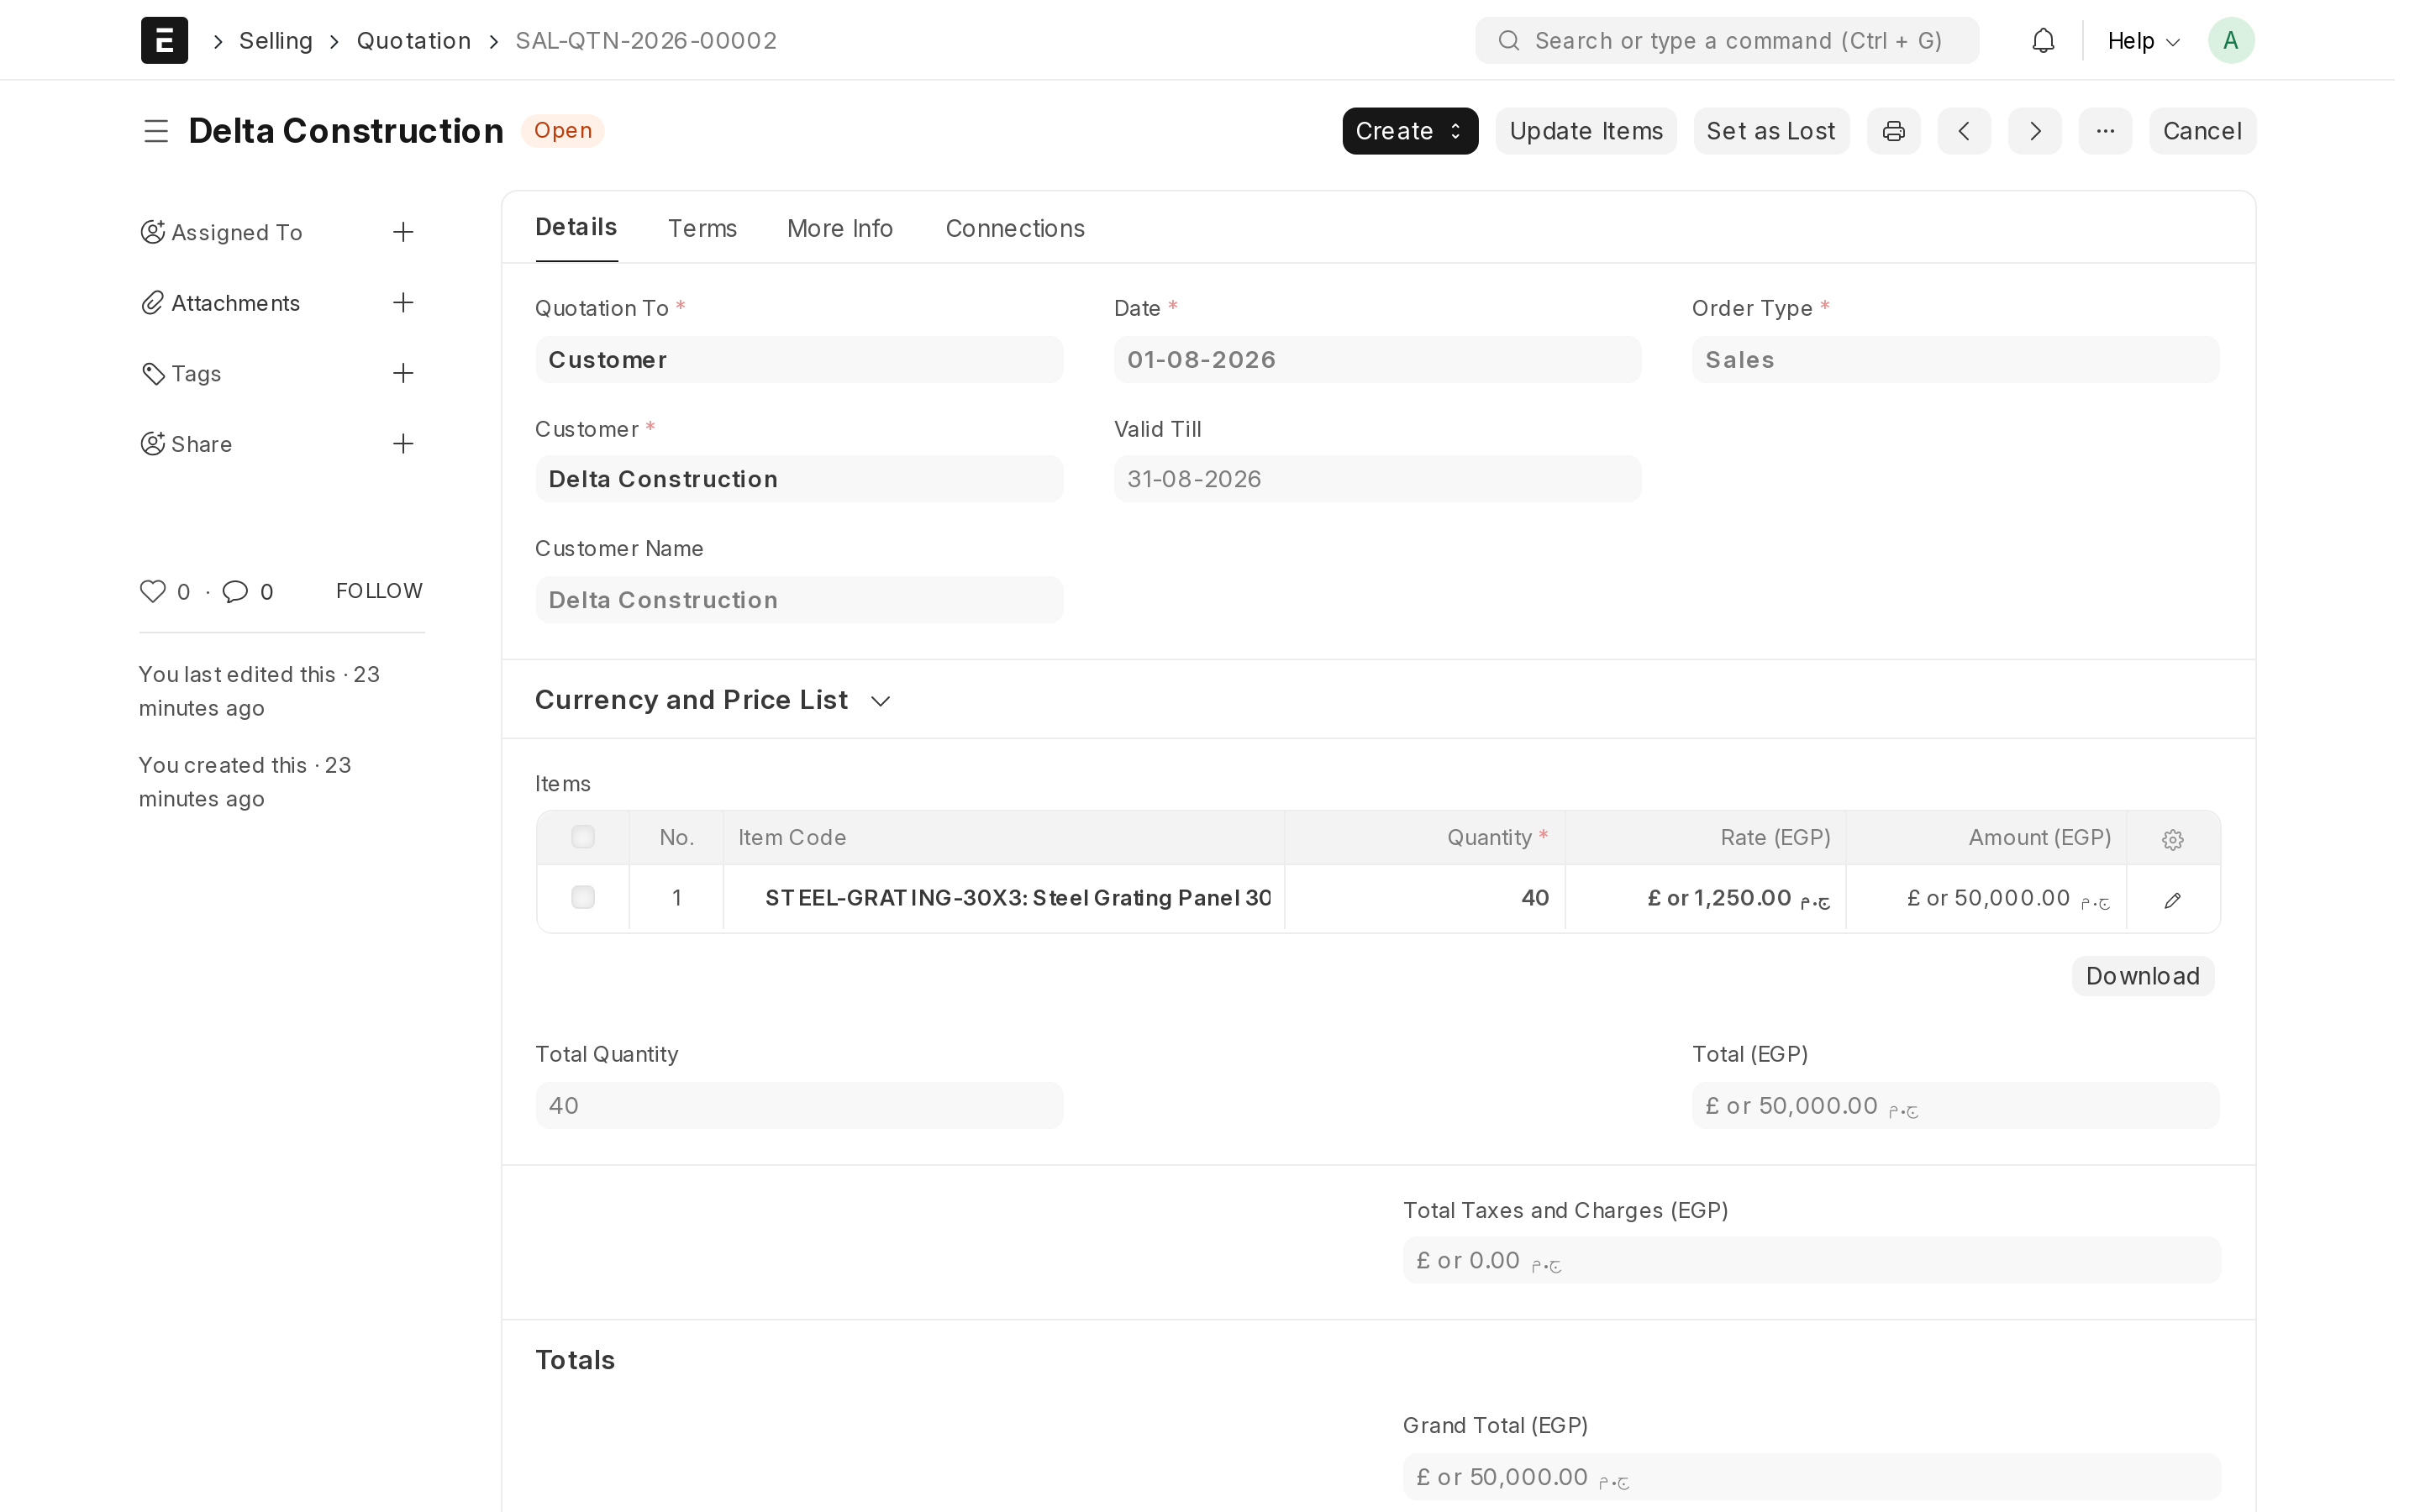2420x1512 pixels.
Task: Go to previous document
Action: point(1964,131)
